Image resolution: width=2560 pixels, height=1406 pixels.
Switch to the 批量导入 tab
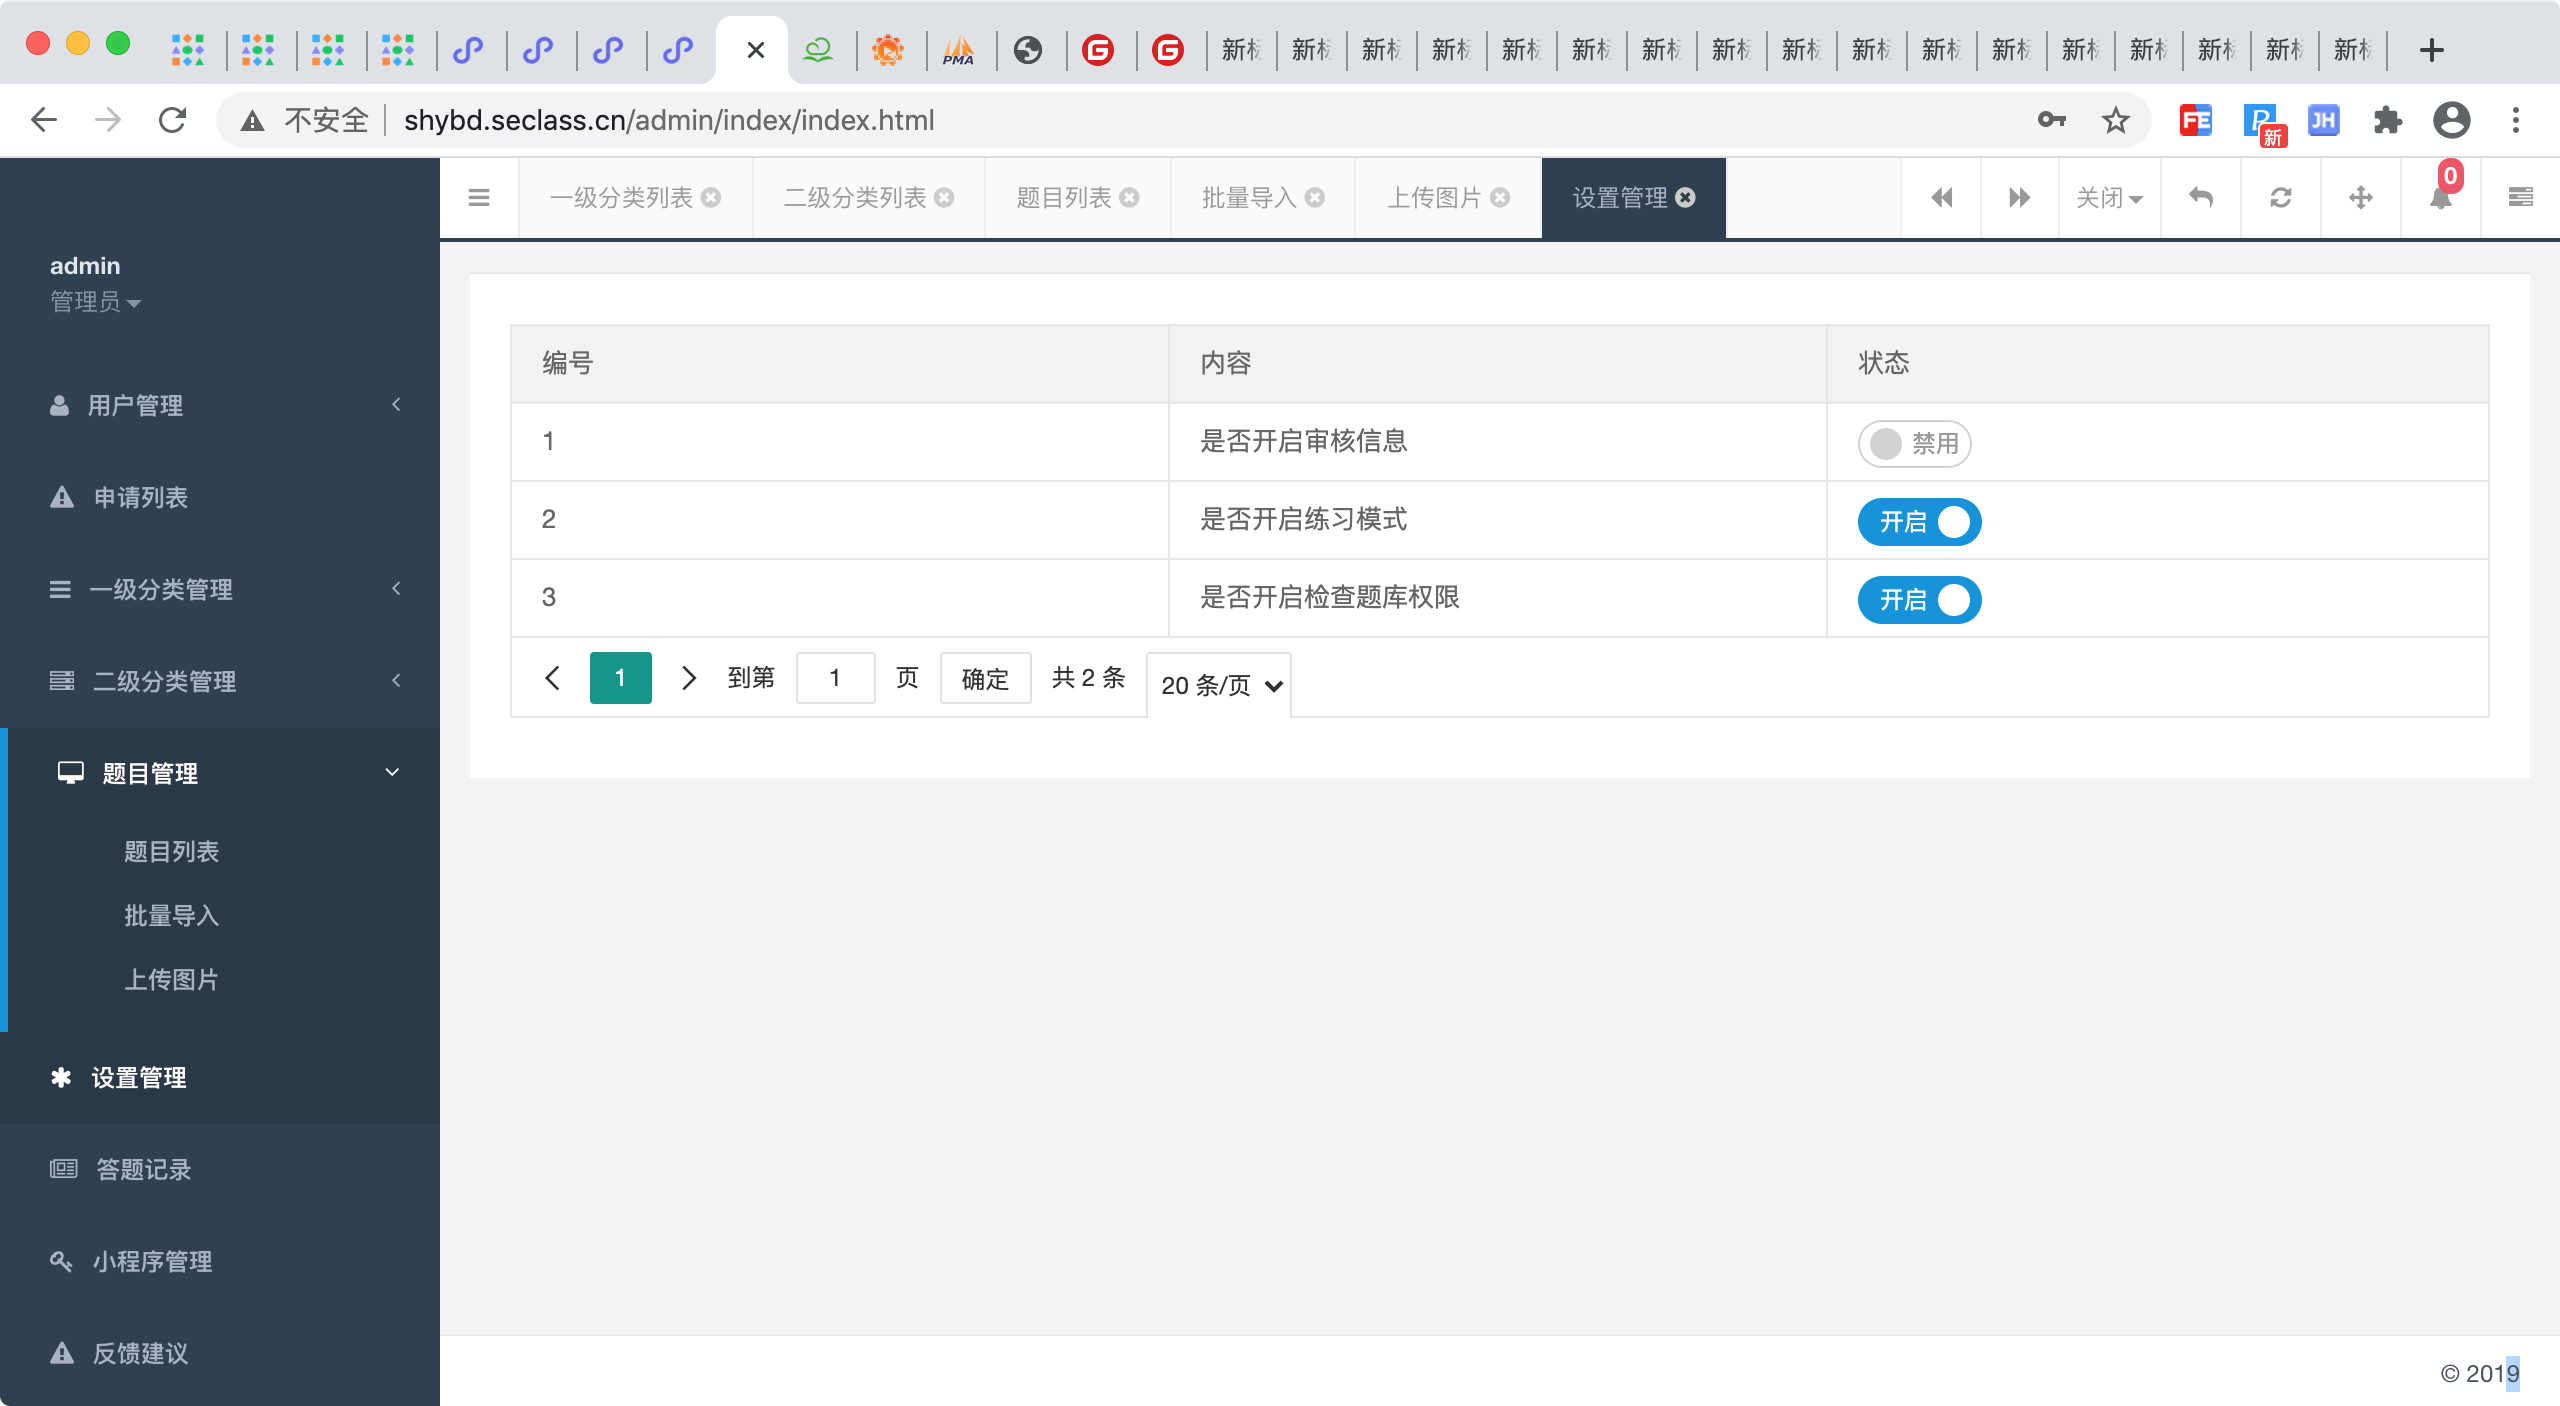[x=1248, y=198]
